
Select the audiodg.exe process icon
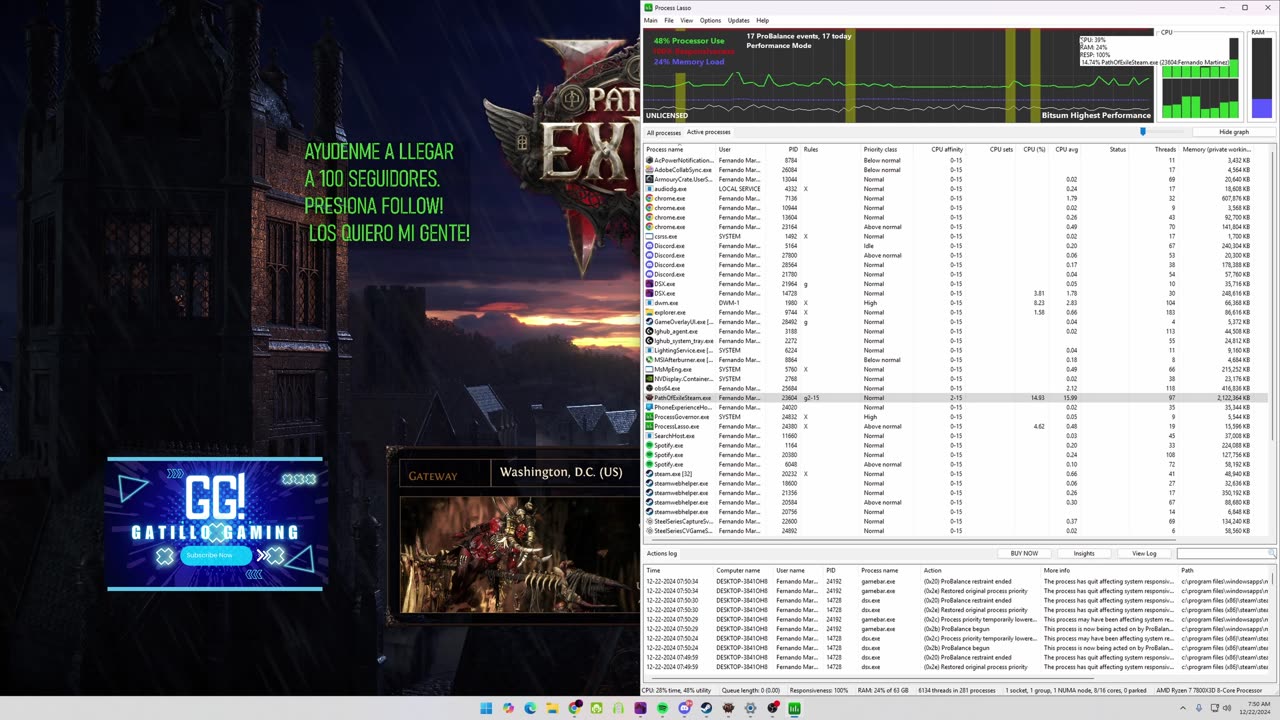pyautogui.click(x=650, y=189)
